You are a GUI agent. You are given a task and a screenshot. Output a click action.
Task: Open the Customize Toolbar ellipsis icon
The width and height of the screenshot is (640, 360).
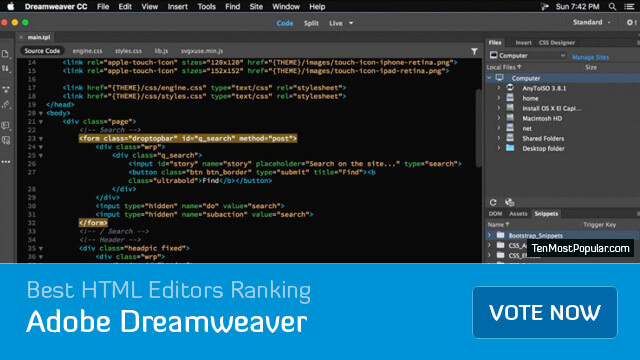coord(6,162)
